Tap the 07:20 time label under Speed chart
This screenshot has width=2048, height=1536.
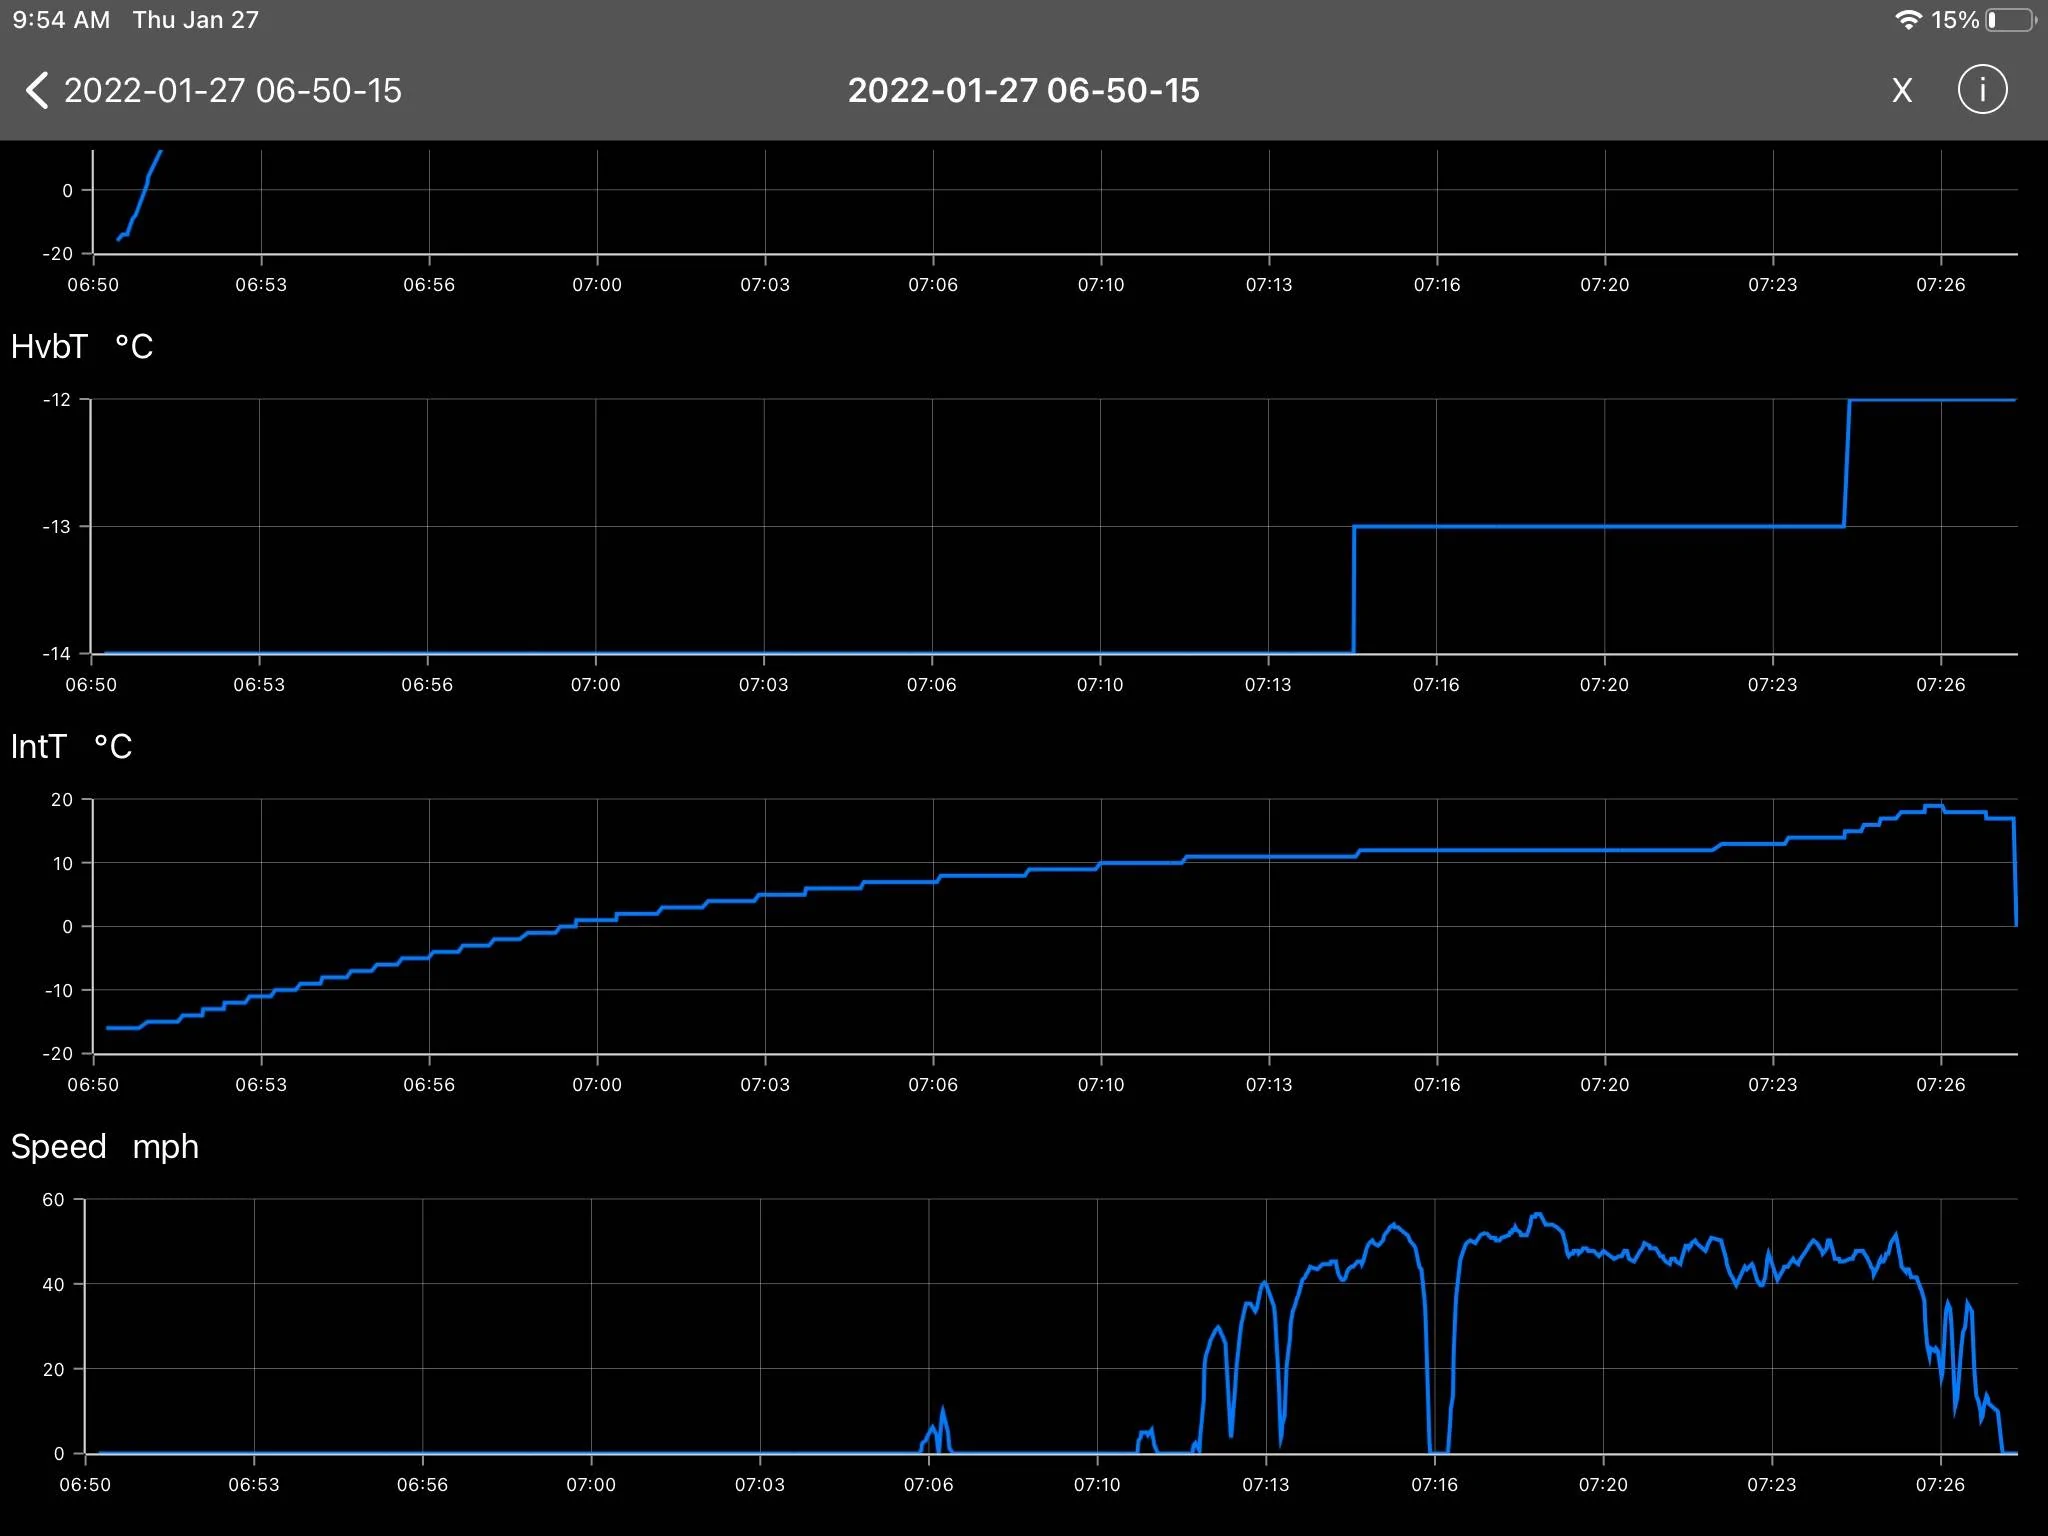click(x=1603, y=1485)
